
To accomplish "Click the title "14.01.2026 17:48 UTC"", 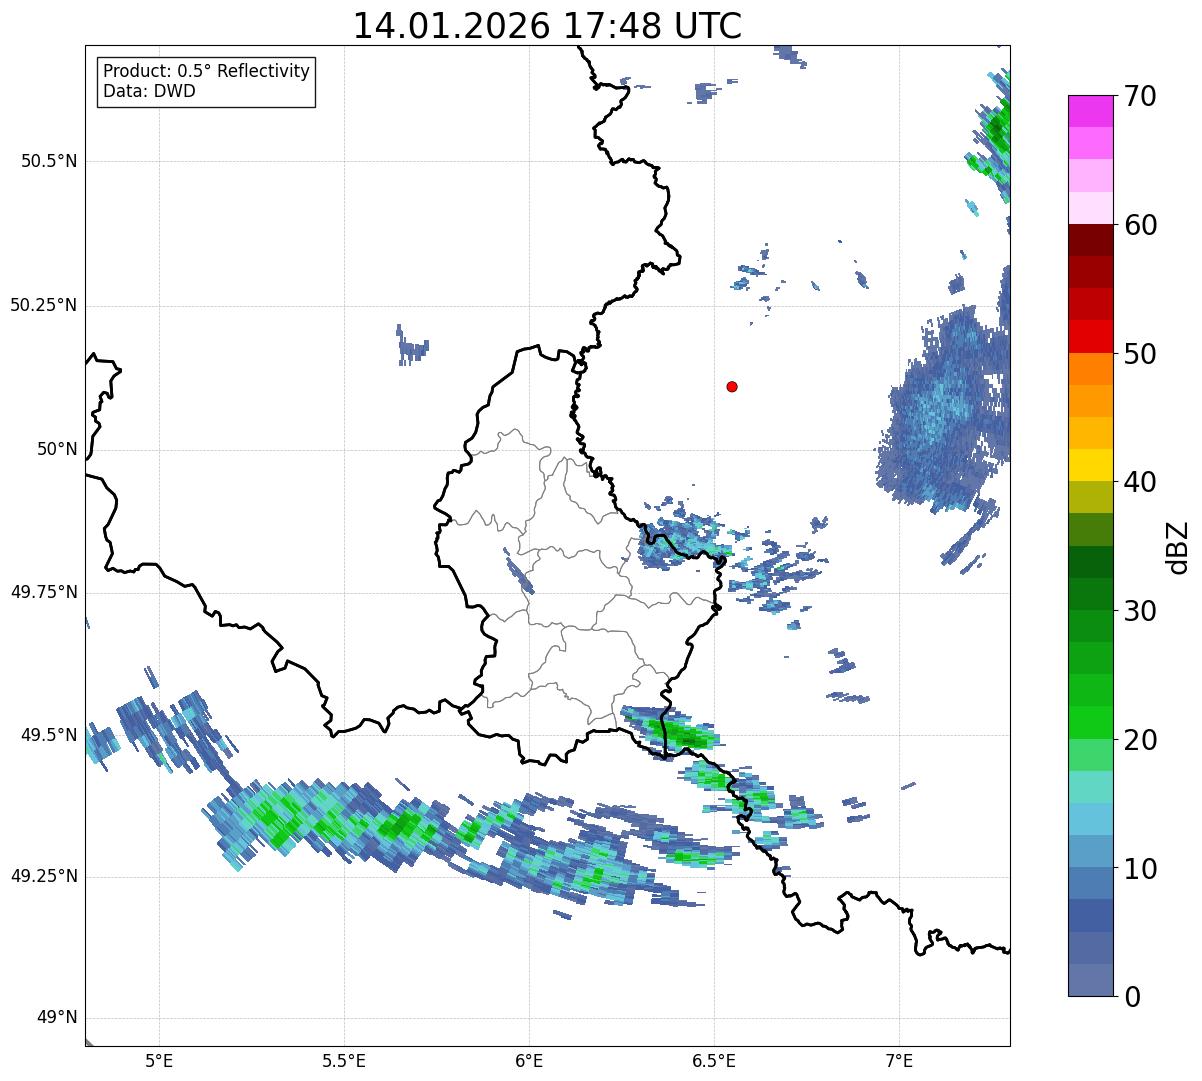I will pyautogui.click(x=548, y=26).
